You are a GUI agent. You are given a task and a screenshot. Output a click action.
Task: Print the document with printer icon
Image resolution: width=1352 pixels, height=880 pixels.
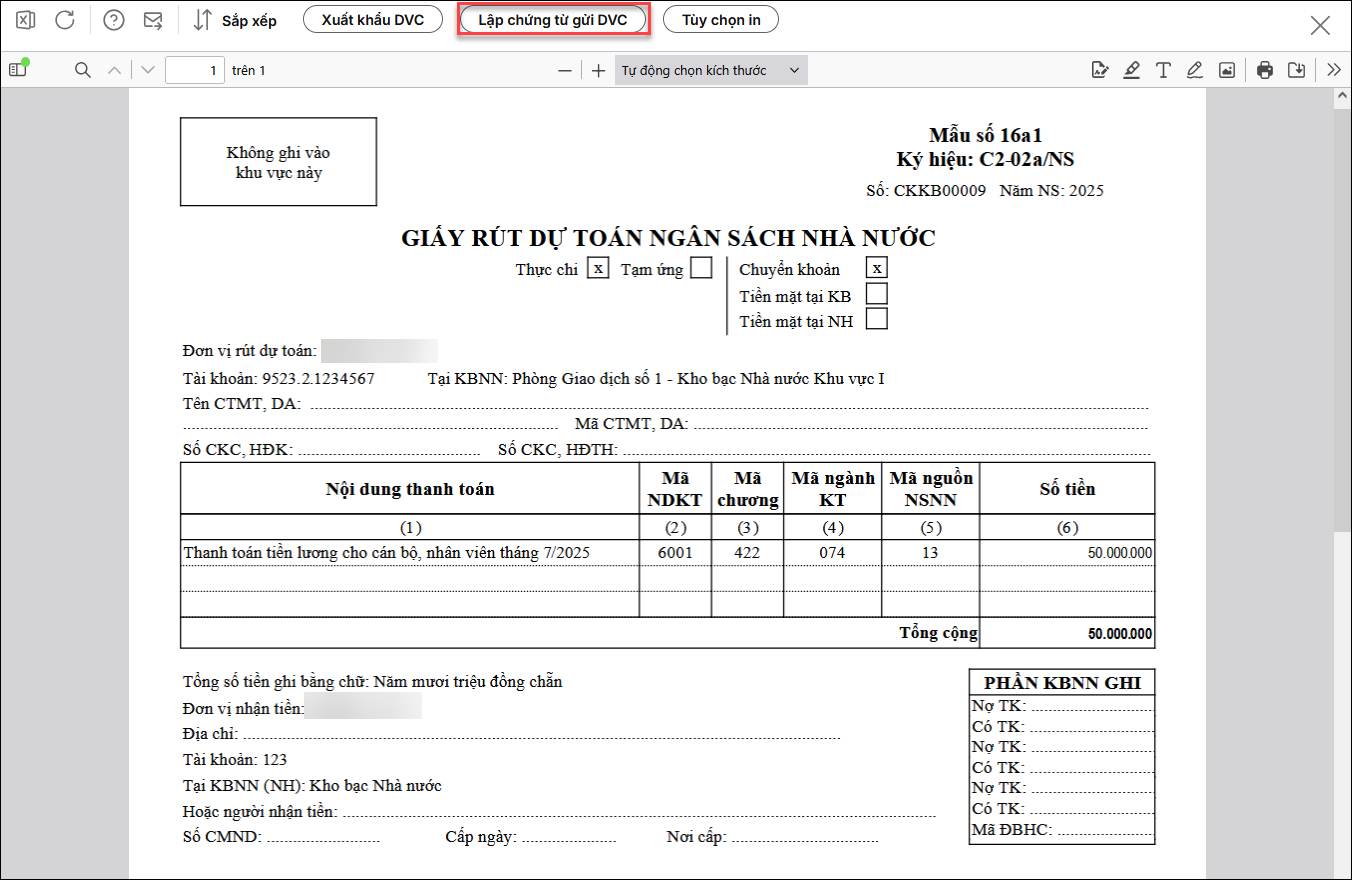pyautogui.click(x=1265, y=70)
